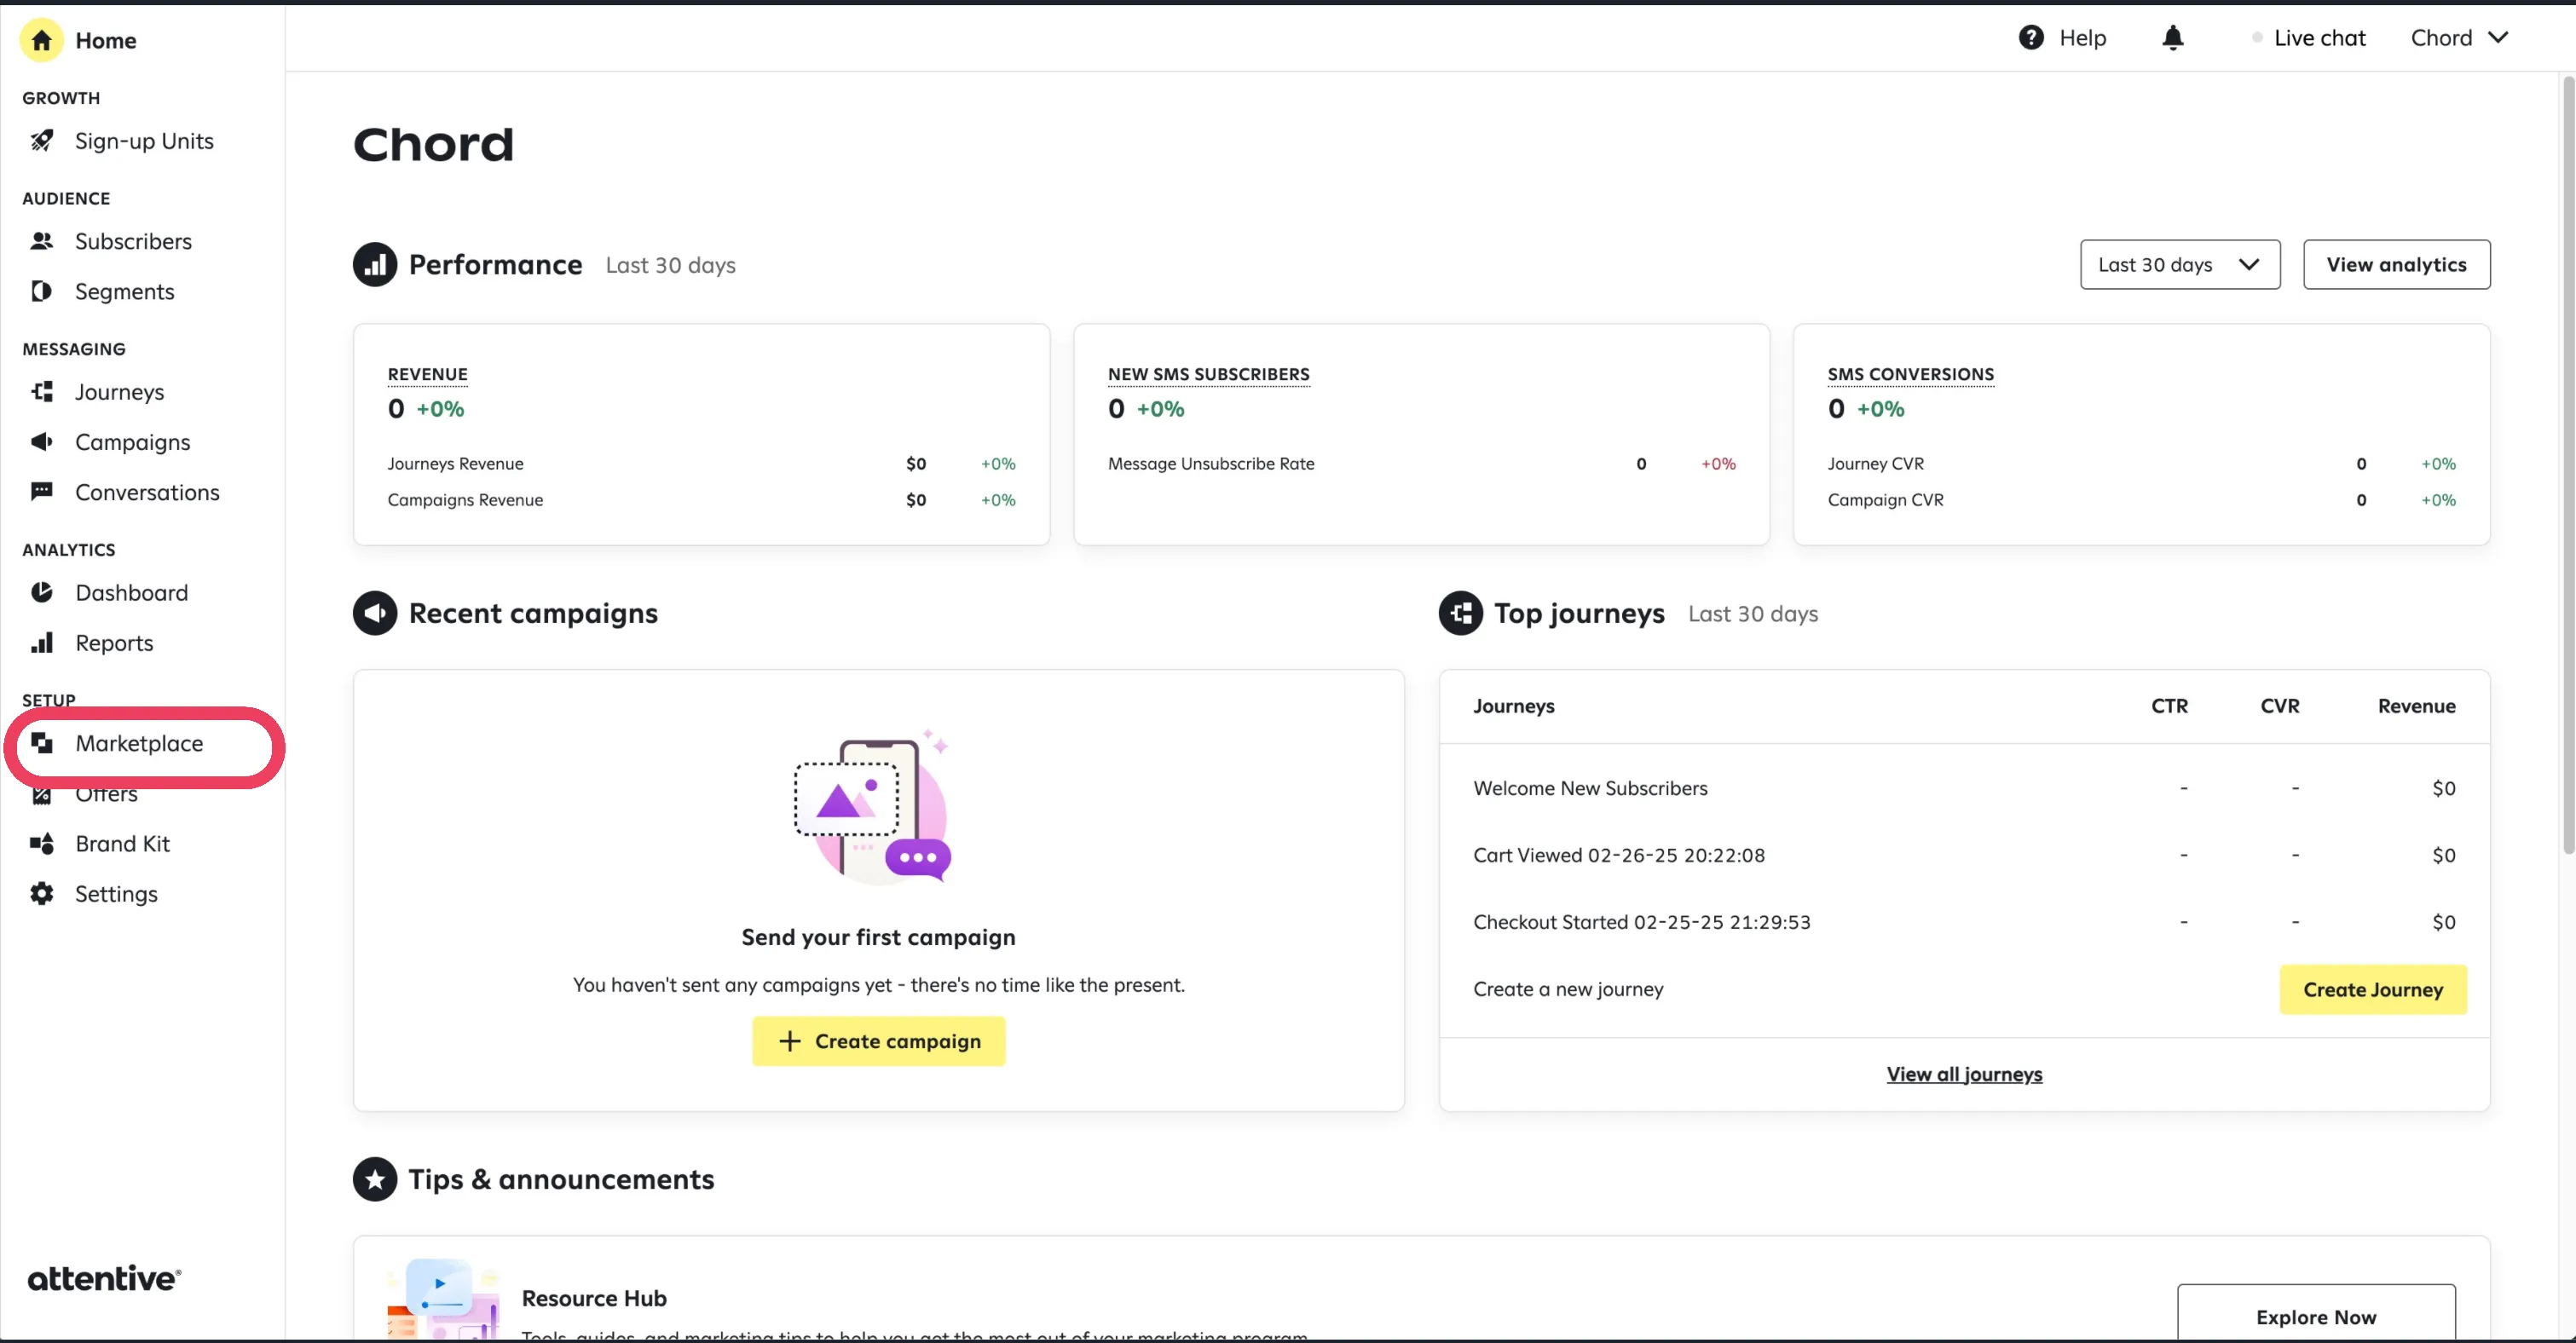The image size is (2576, 1343).
Task: Open the notifications bell icon
Action: tap(2172, 38)
